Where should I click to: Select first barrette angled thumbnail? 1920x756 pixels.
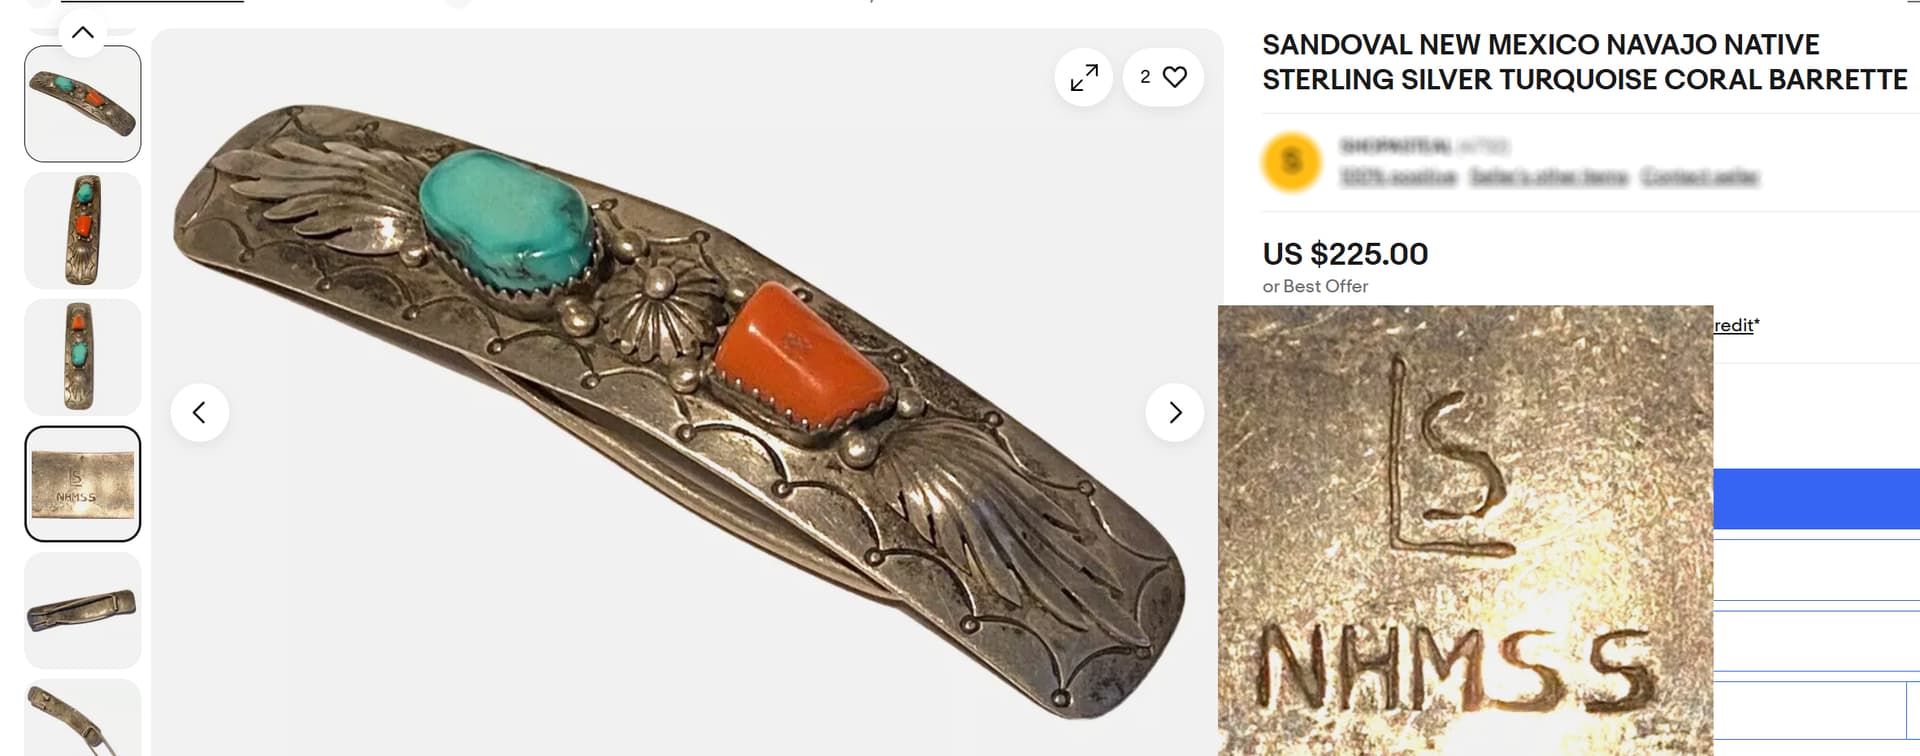tap(83, 104)
